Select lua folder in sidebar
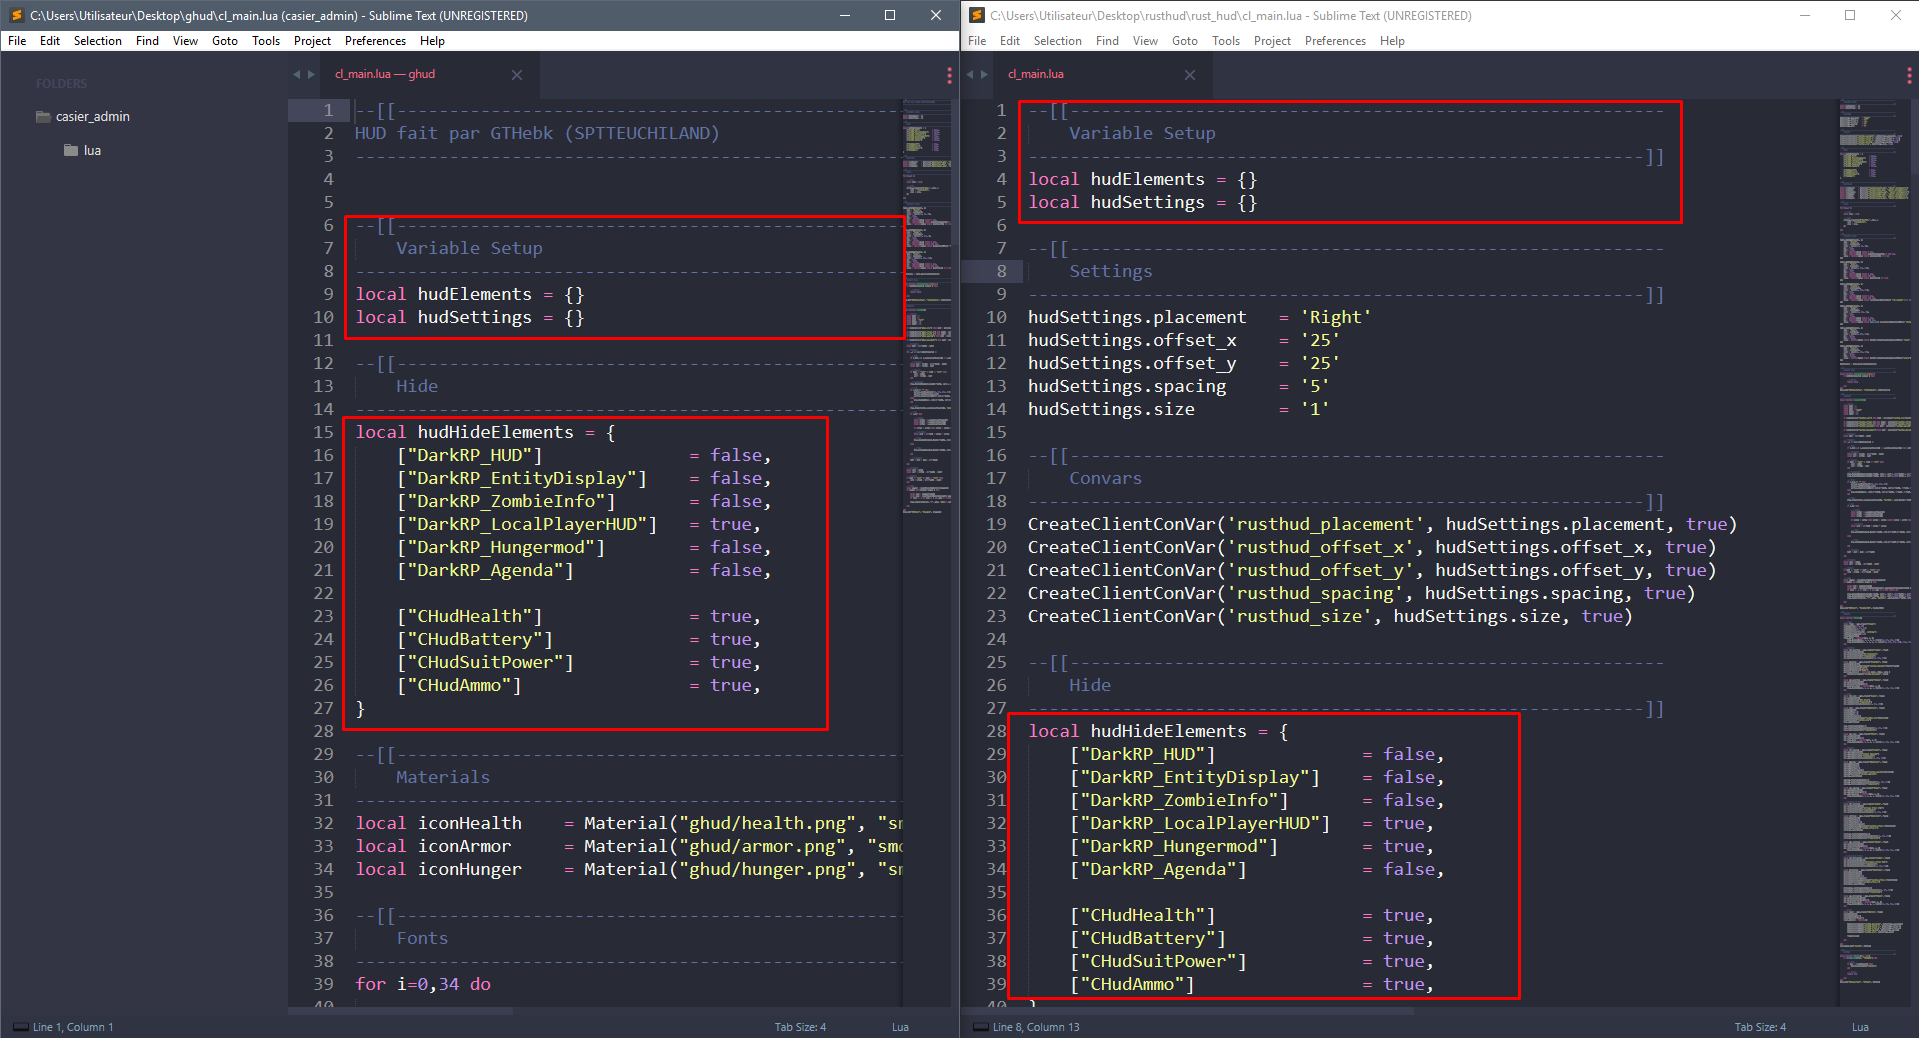 click(x=92, y=151)
